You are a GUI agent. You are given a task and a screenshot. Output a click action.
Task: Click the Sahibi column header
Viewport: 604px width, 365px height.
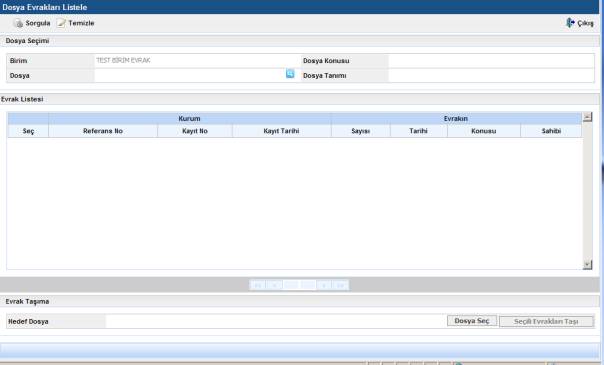tap(551, 131)
